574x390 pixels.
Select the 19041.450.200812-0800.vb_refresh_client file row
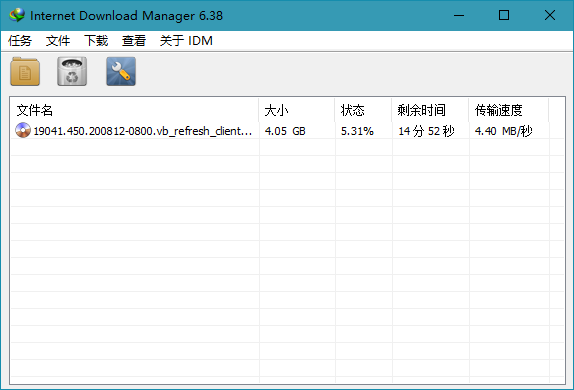pyautogui.click(x=287, y=131)
